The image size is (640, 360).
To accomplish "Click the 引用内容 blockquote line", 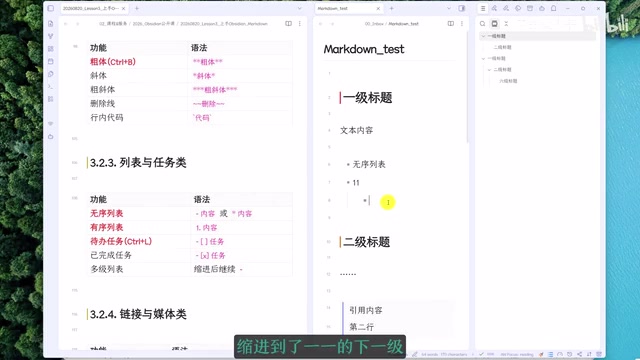I will pyautogui.click(x=366, y=310).
